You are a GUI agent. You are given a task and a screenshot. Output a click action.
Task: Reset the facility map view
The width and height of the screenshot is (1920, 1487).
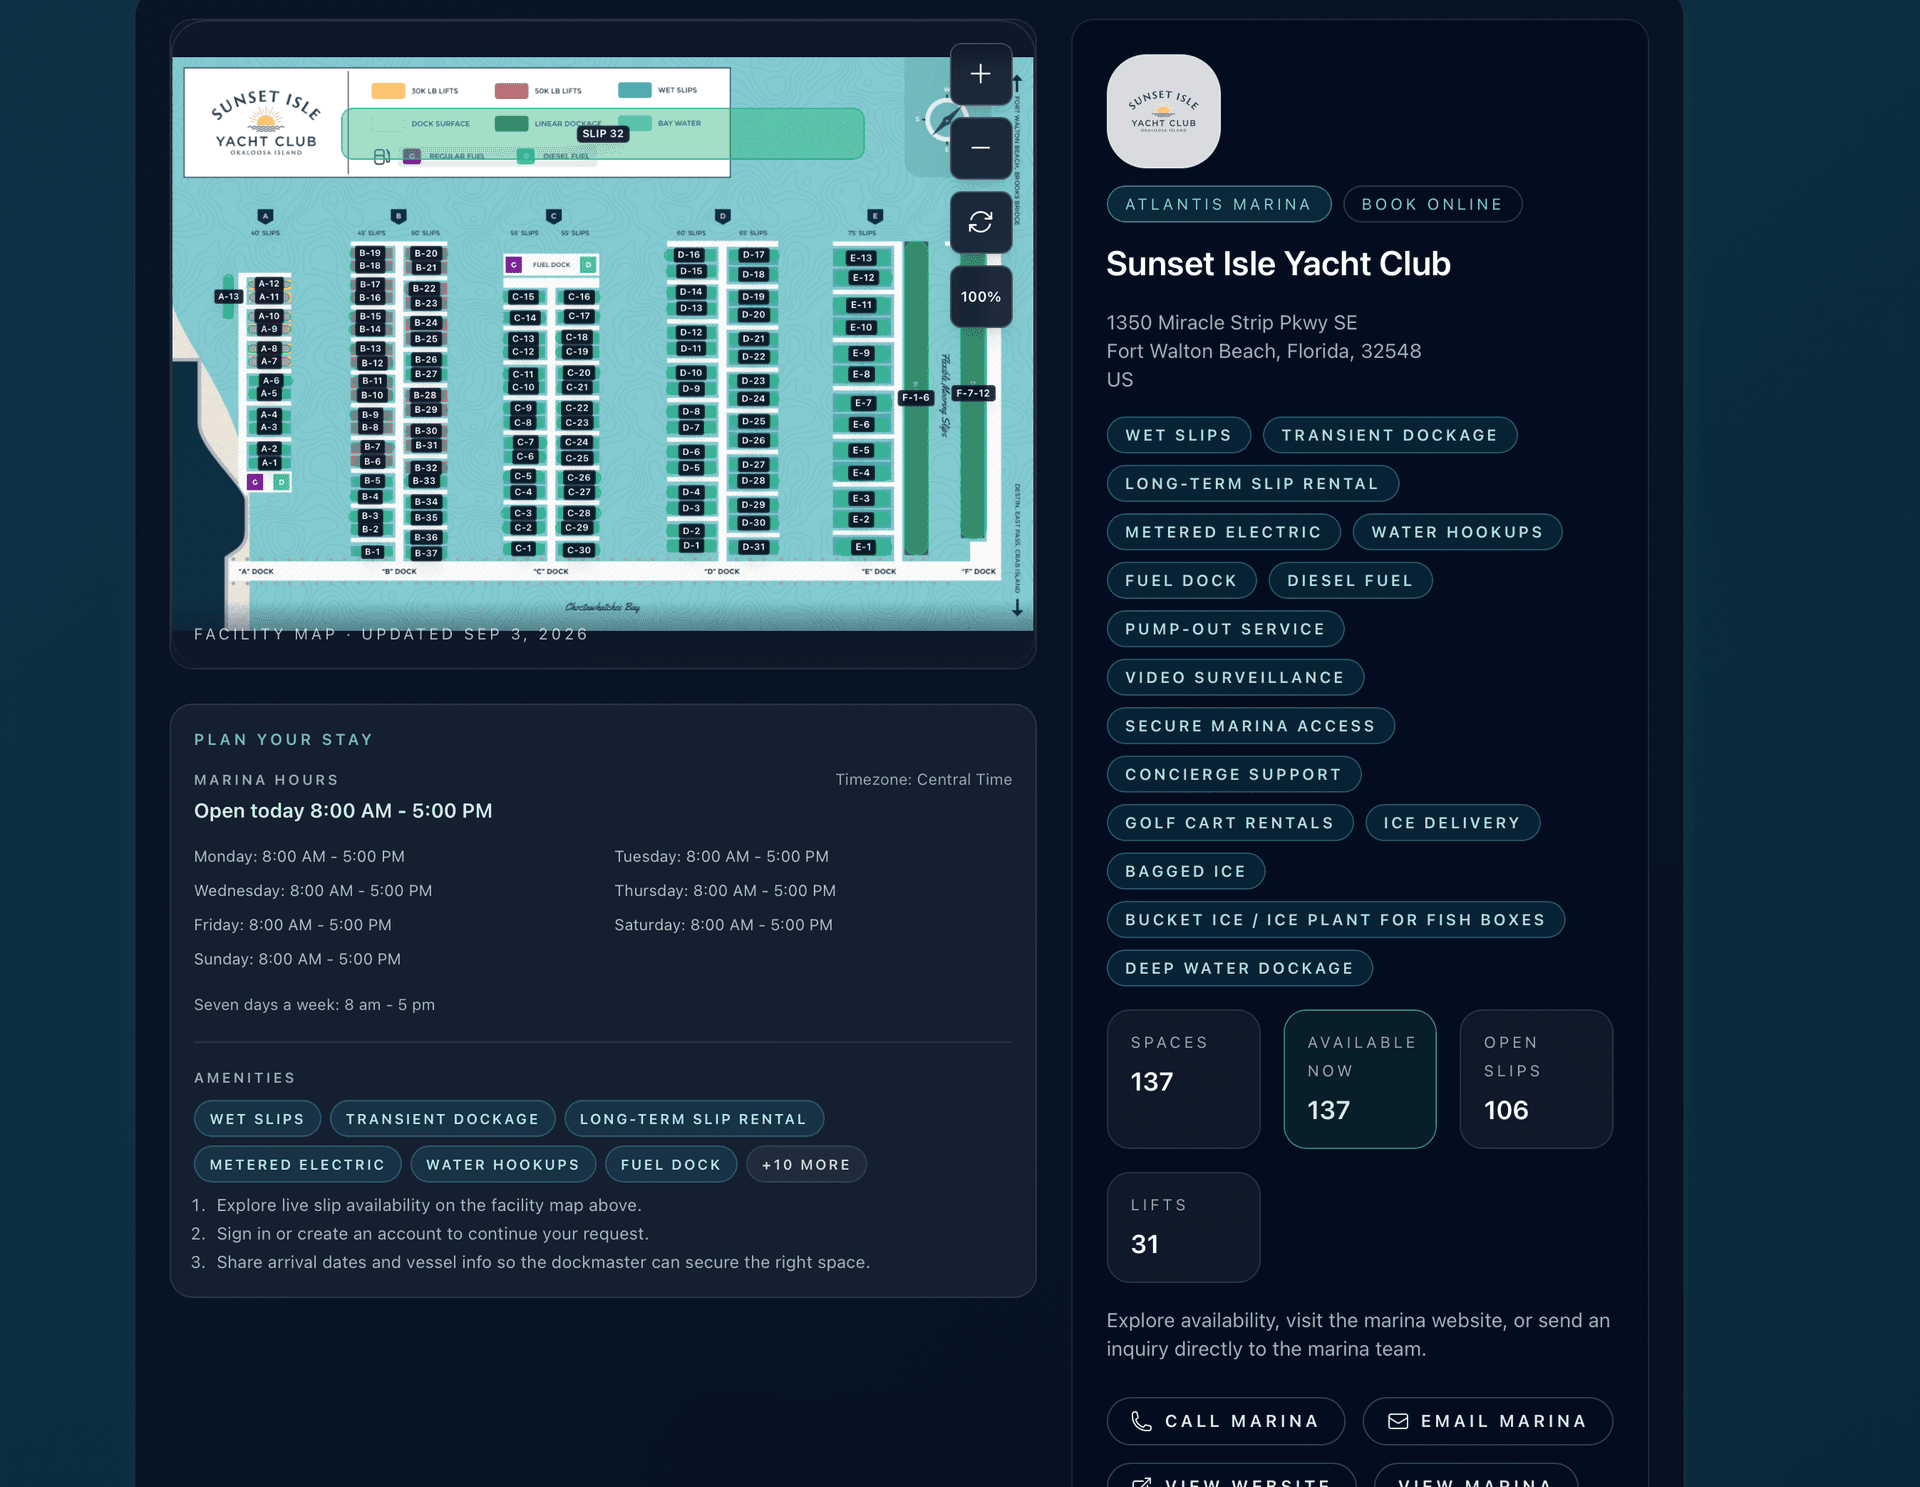pyautogui.click(x=980, y=222)
